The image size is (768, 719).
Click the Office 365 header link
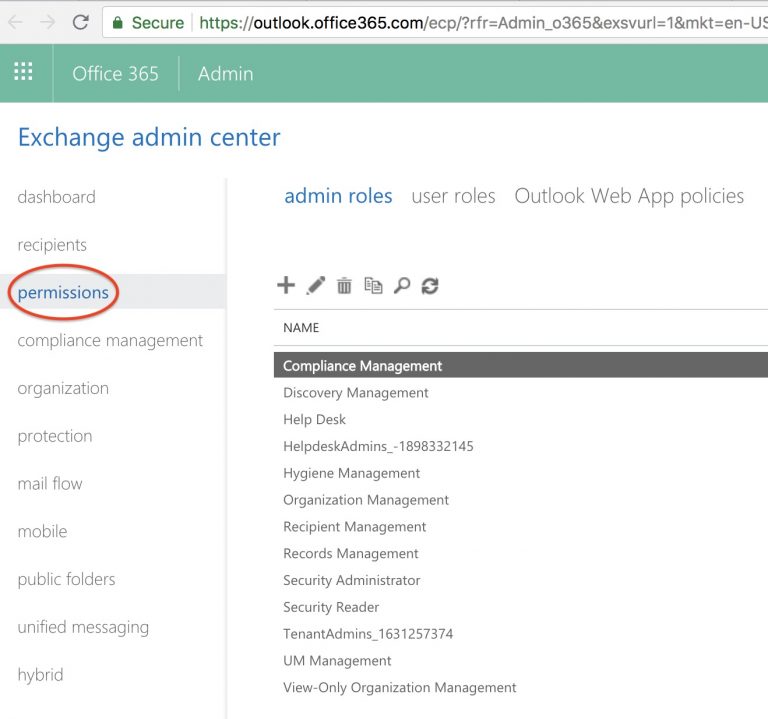coord(115,73)
